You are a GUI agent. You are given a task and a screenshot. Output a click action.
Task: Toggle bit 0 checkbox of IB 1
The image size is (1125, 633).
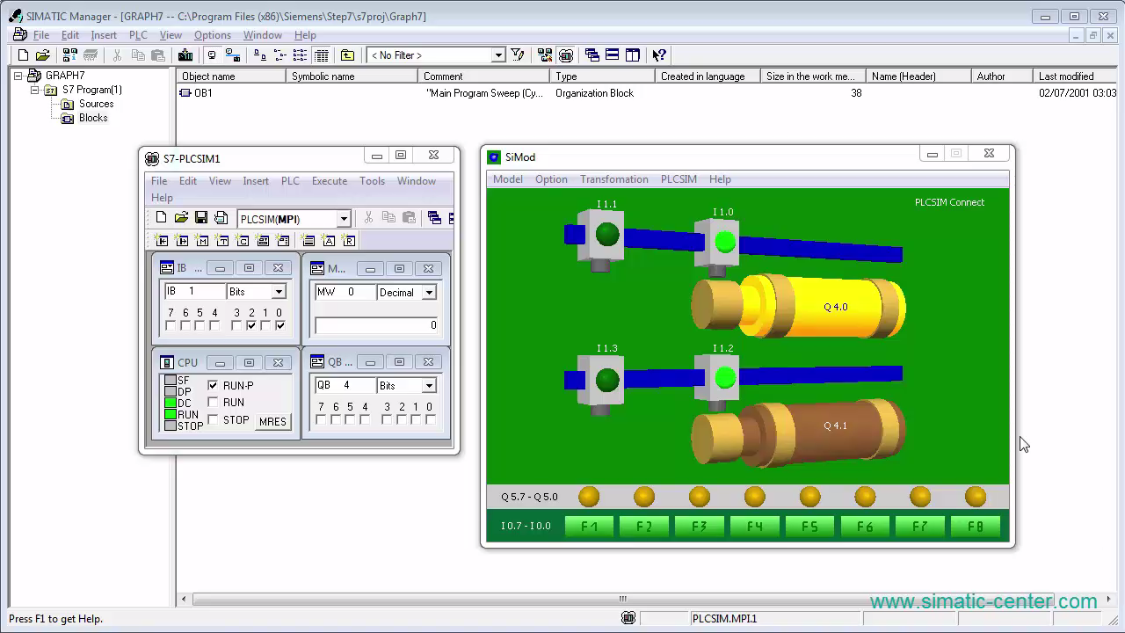point(280,326)
